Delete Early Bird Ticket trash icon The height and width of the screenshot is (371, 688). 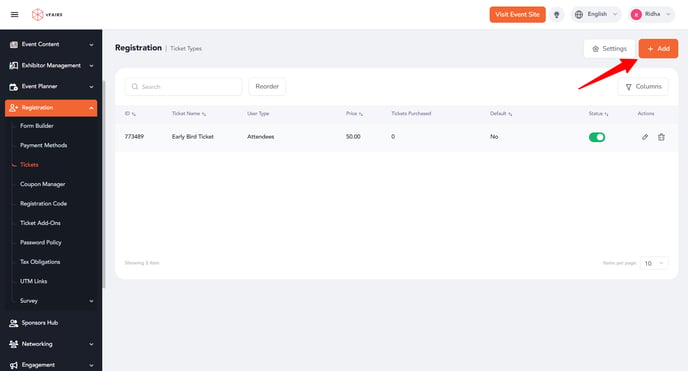tap(661, 137)
